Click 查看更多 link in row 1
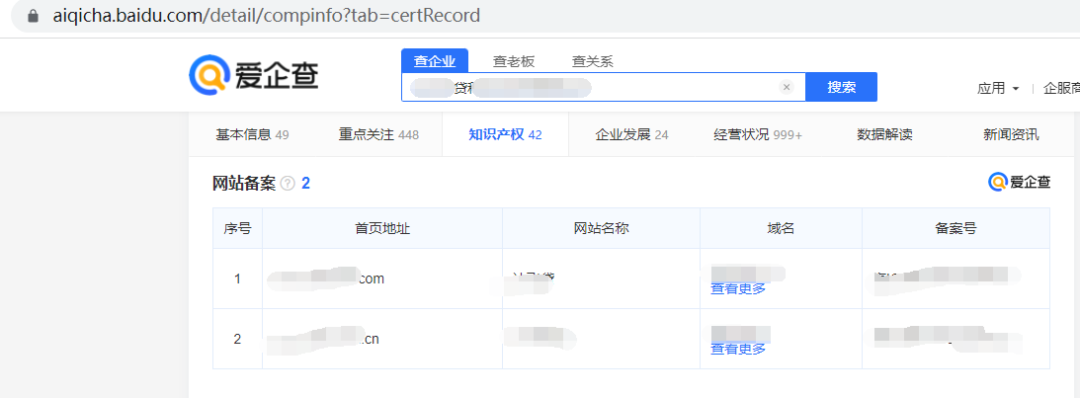The height and width of the screenshot is (398, 1080). tap(738, 289)
